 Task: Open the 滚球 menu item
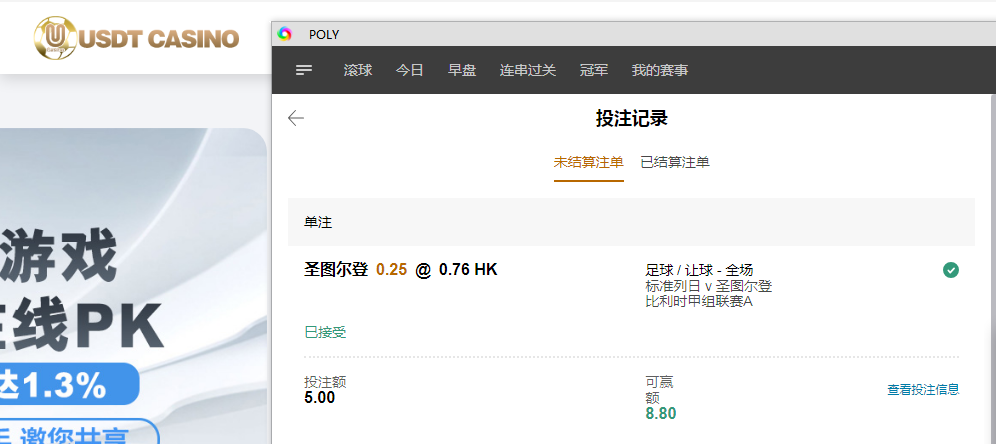(x=358, y=70)
